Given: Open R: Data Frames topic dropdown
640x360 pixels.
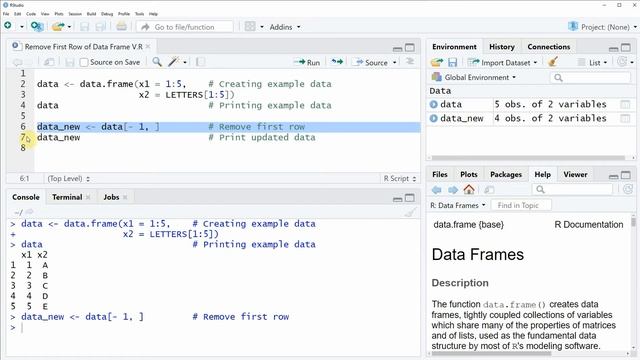Looking at the screenshot, I should click(458, 205).
